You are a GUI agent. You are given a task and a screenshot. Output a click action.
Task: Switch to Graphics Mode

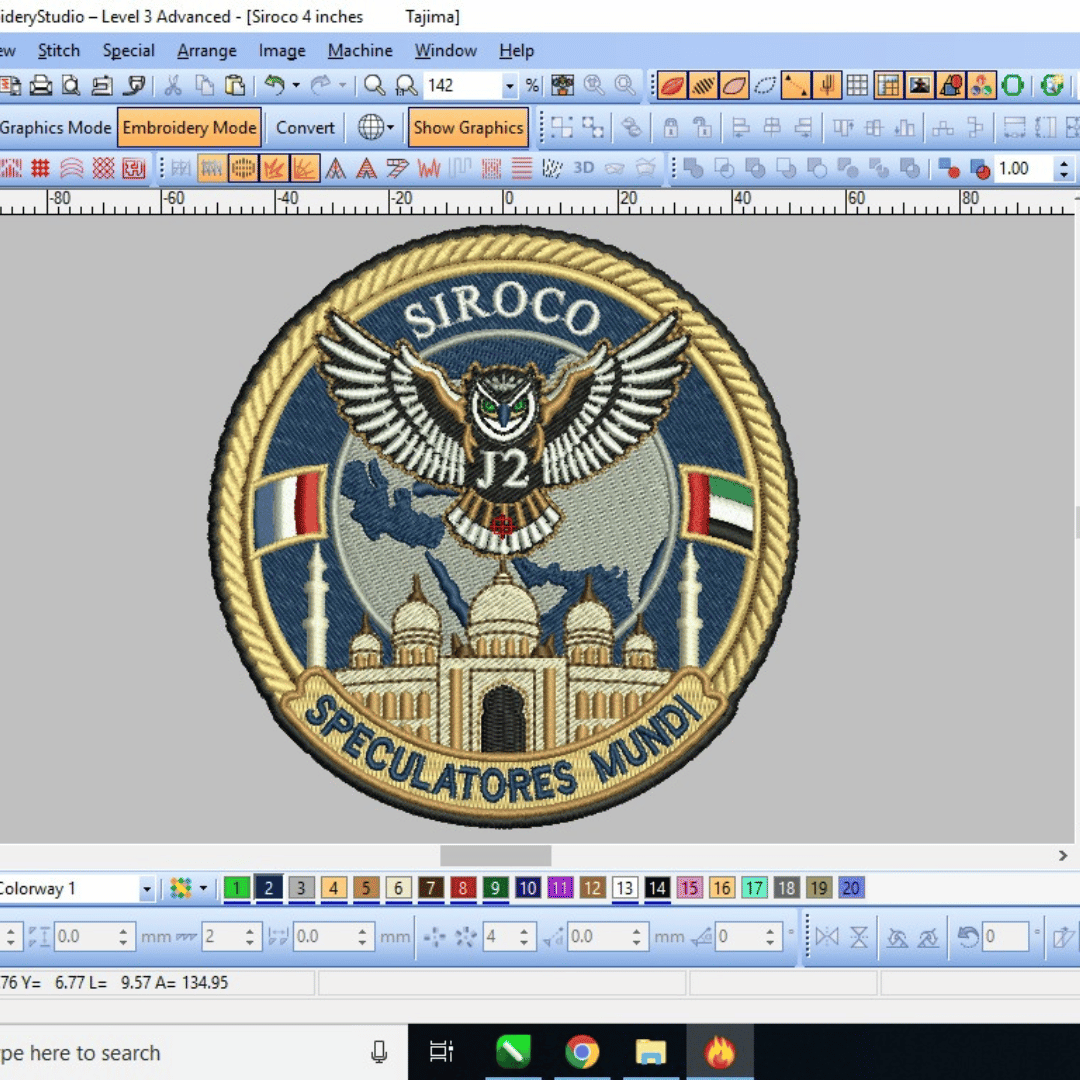coord(55,127)
